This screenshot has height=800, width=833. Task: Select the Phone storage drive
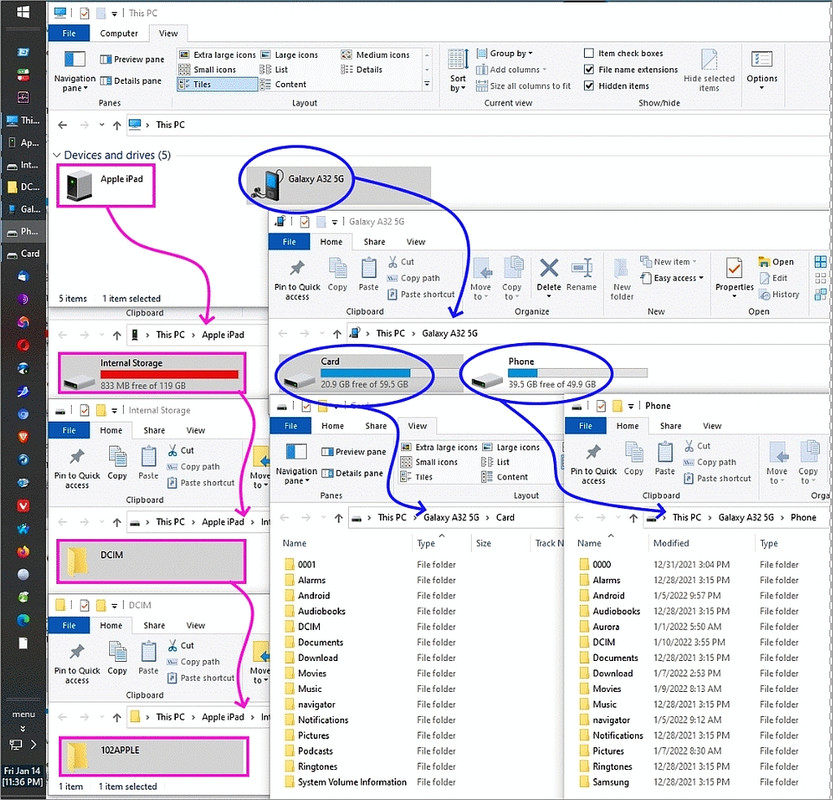point(558,373)
